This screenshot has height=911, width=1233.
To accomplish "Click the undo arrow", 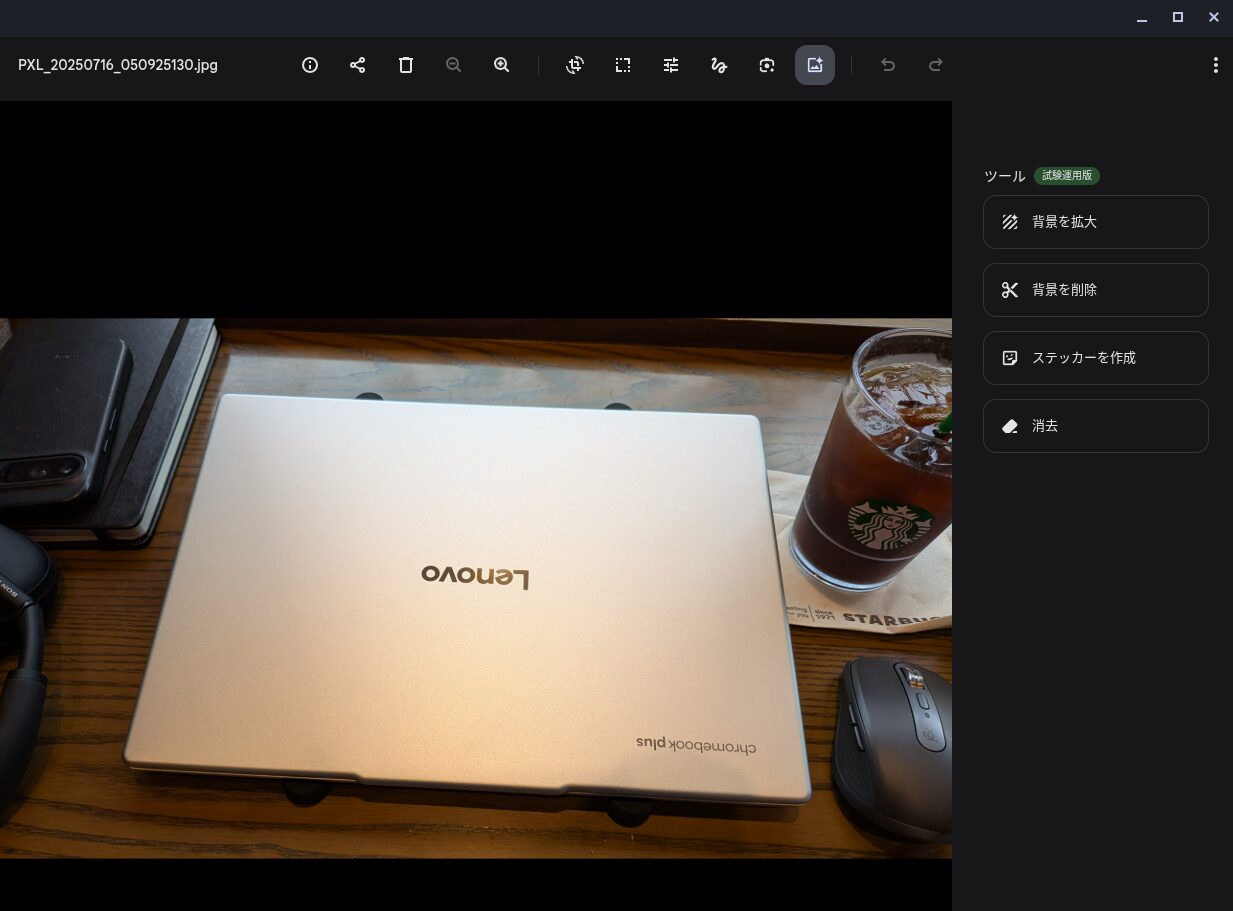I will click(x=888, y=65).
